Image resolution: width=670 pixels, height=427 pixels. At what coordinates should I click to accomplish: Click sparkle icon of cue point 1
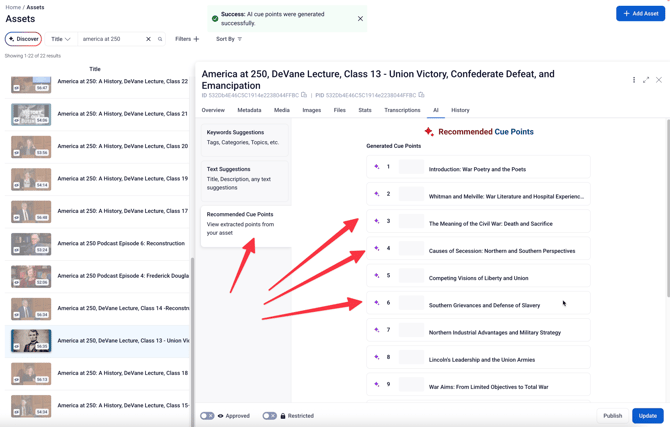(376, 167)
